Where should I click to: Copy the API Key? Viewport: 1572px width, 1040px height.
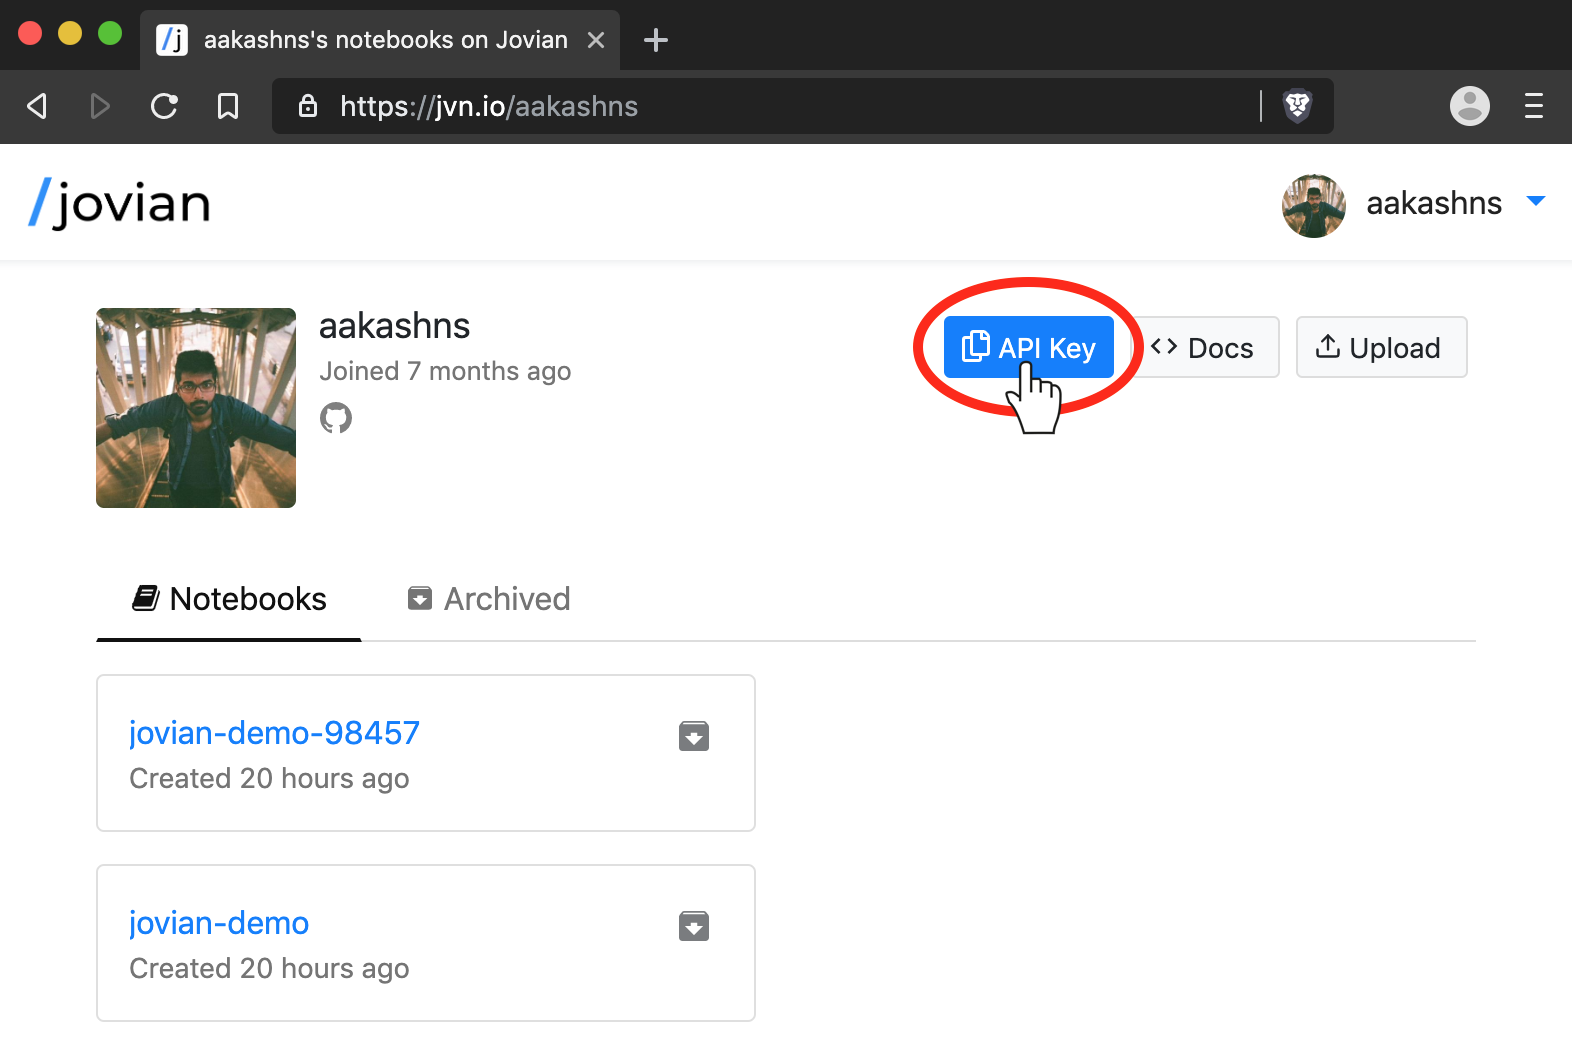click(1029, 347)
